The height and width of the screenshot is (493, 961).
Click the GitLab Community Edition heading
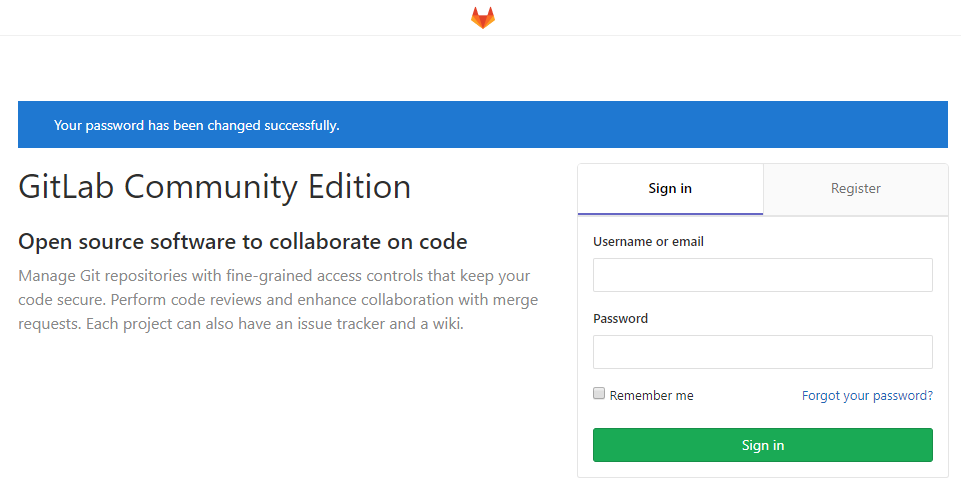point(214,187)
